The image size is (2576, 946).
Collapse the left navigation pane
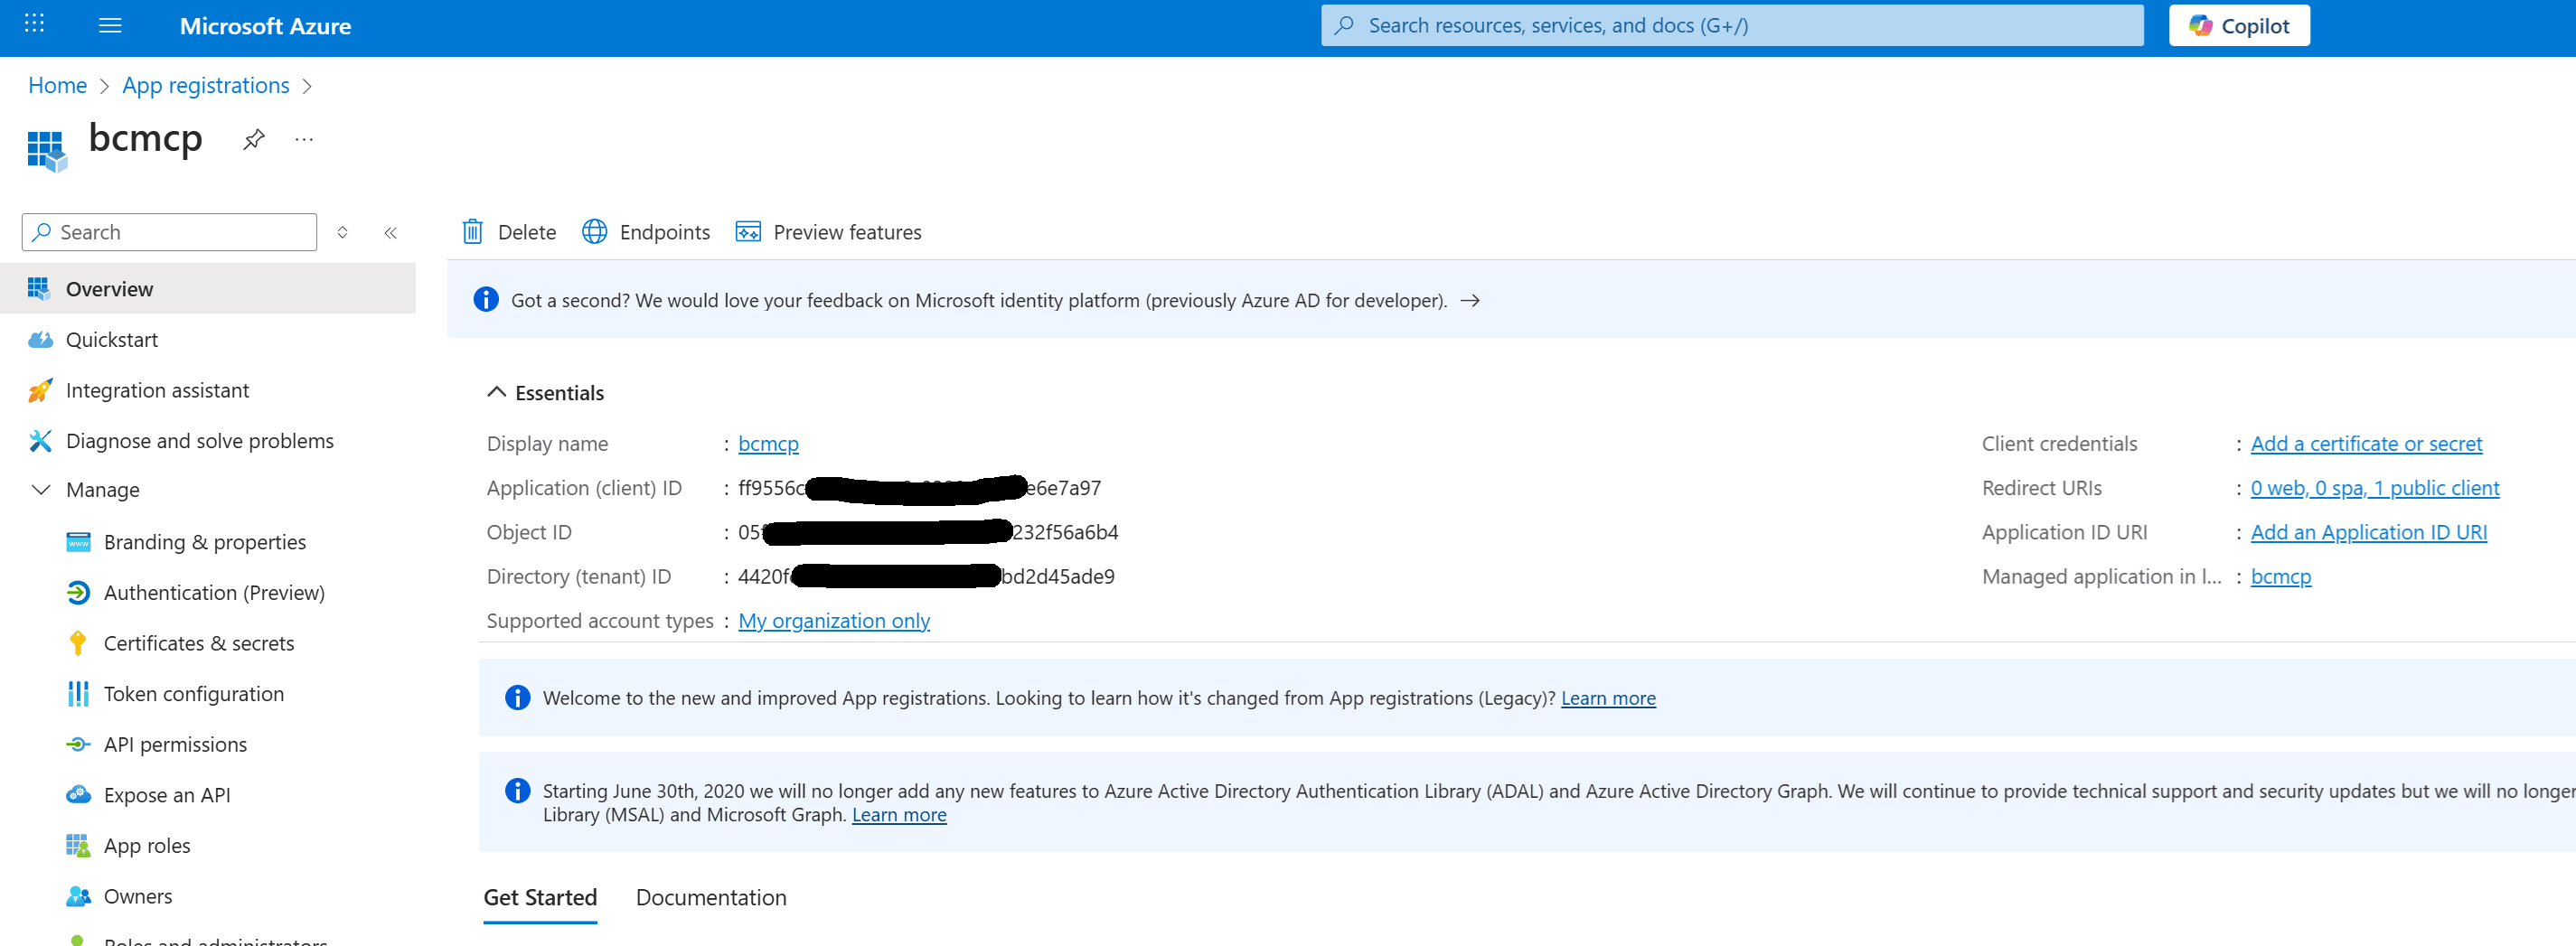click(391, 231)
